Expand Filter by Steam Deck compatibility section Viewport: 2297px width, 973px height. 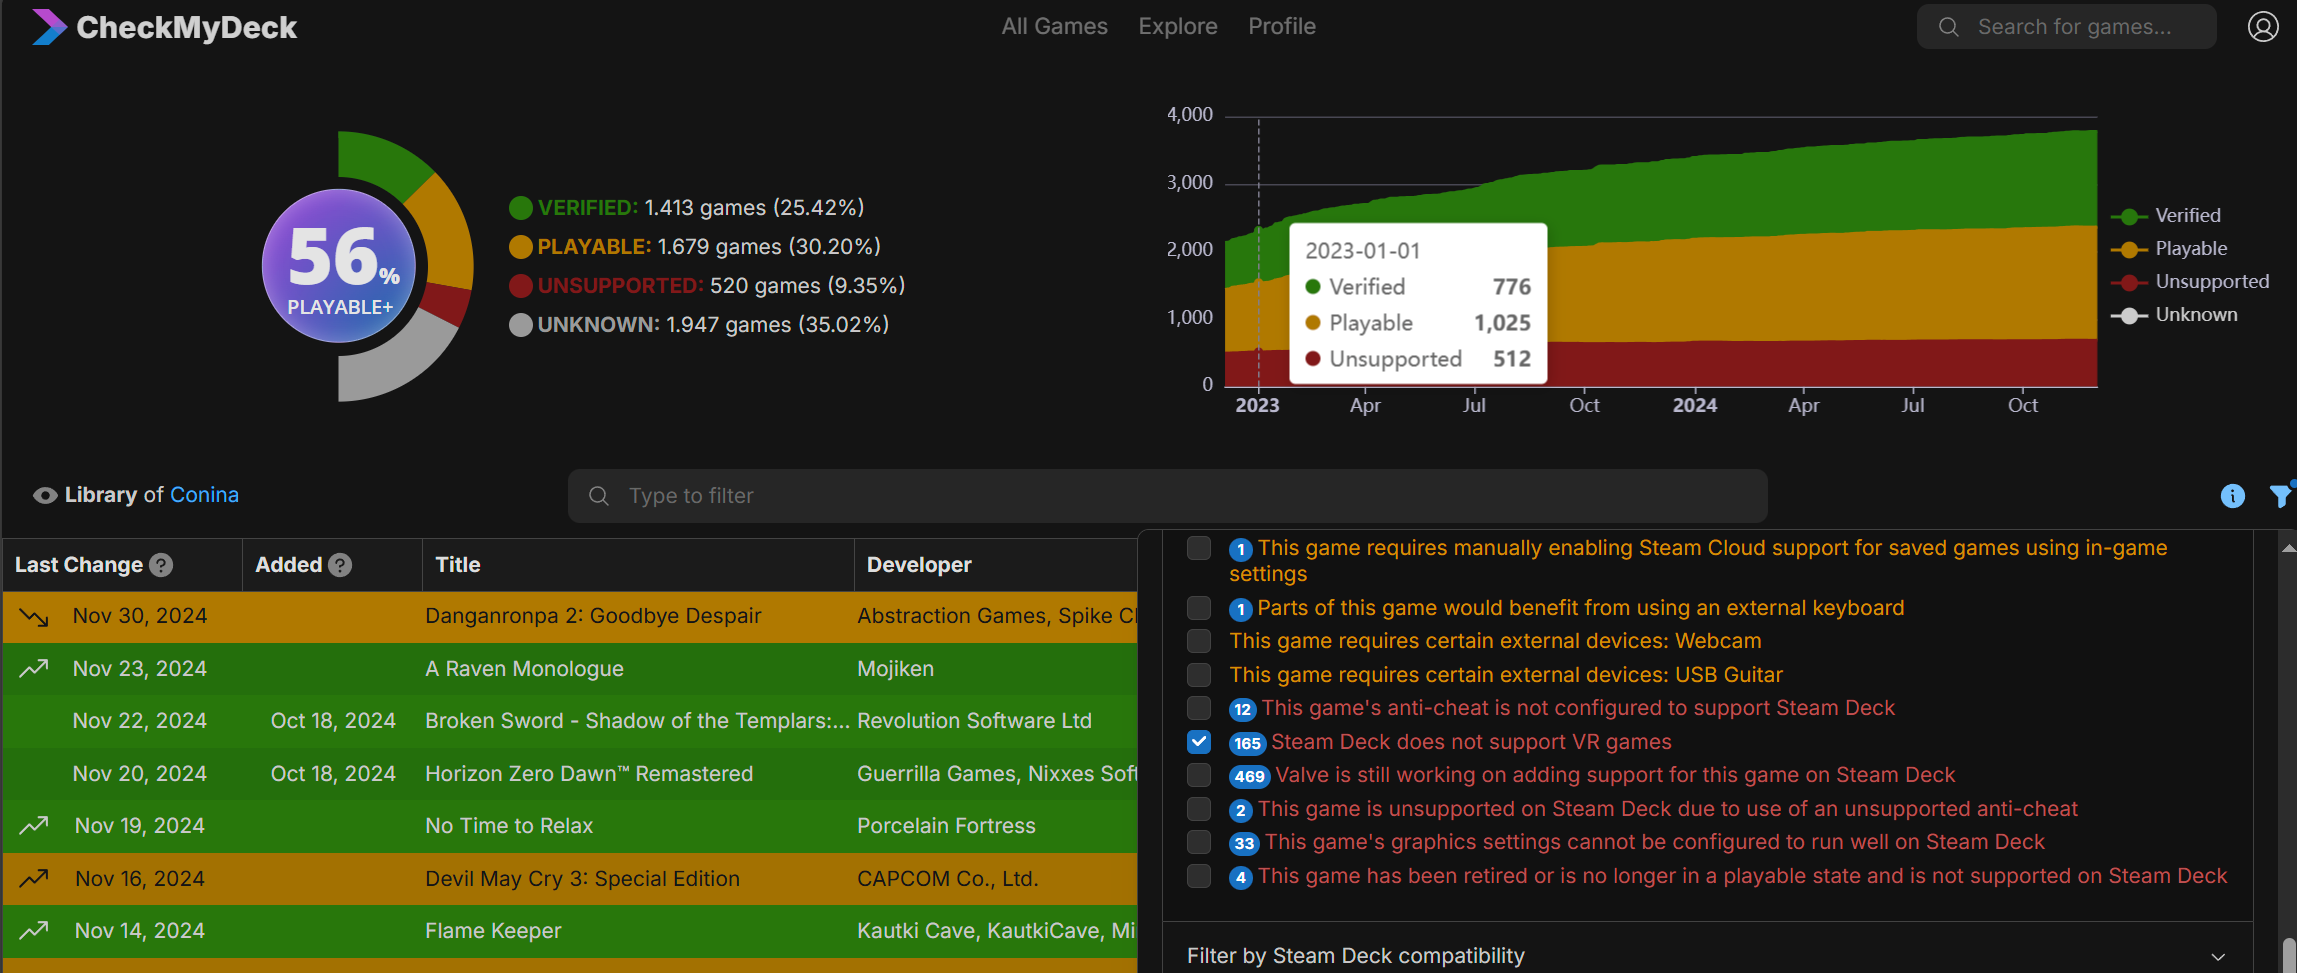(1707, 956)
